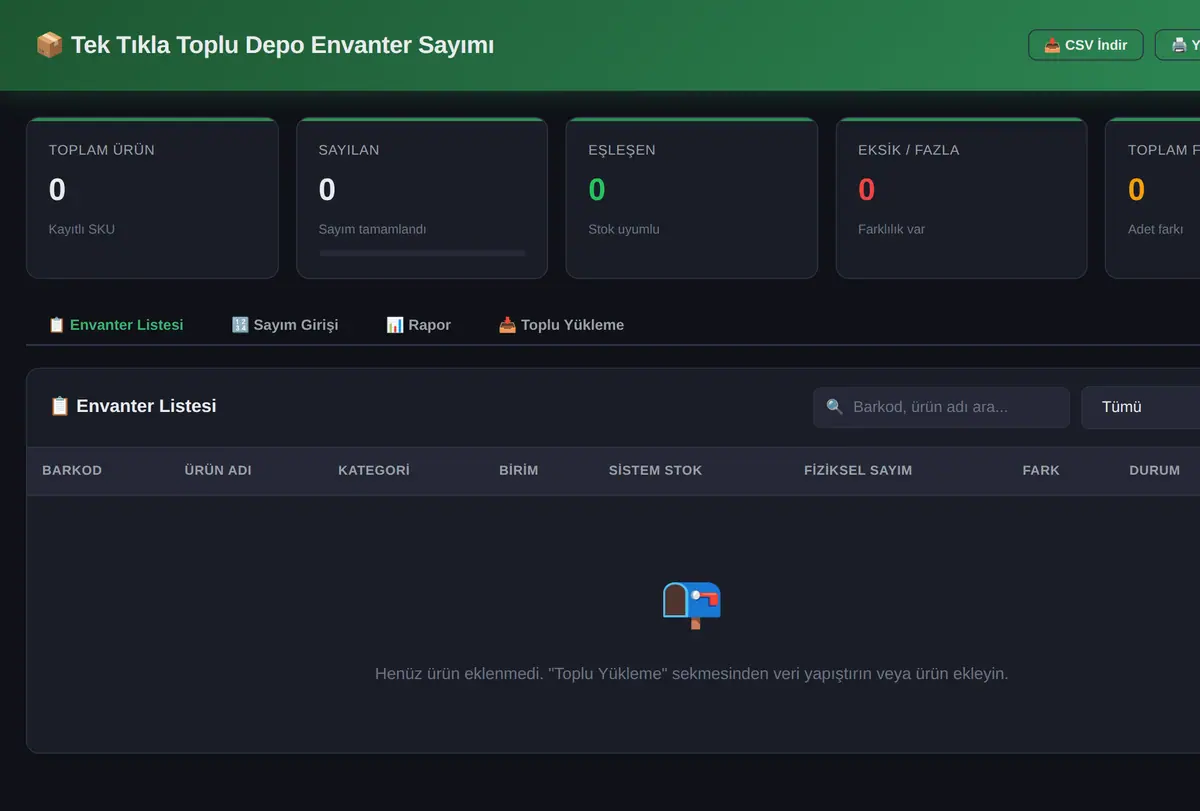1200x811 pixels.
Task: Click the mailbox icon in the empty list
Action: coord(692,604)
